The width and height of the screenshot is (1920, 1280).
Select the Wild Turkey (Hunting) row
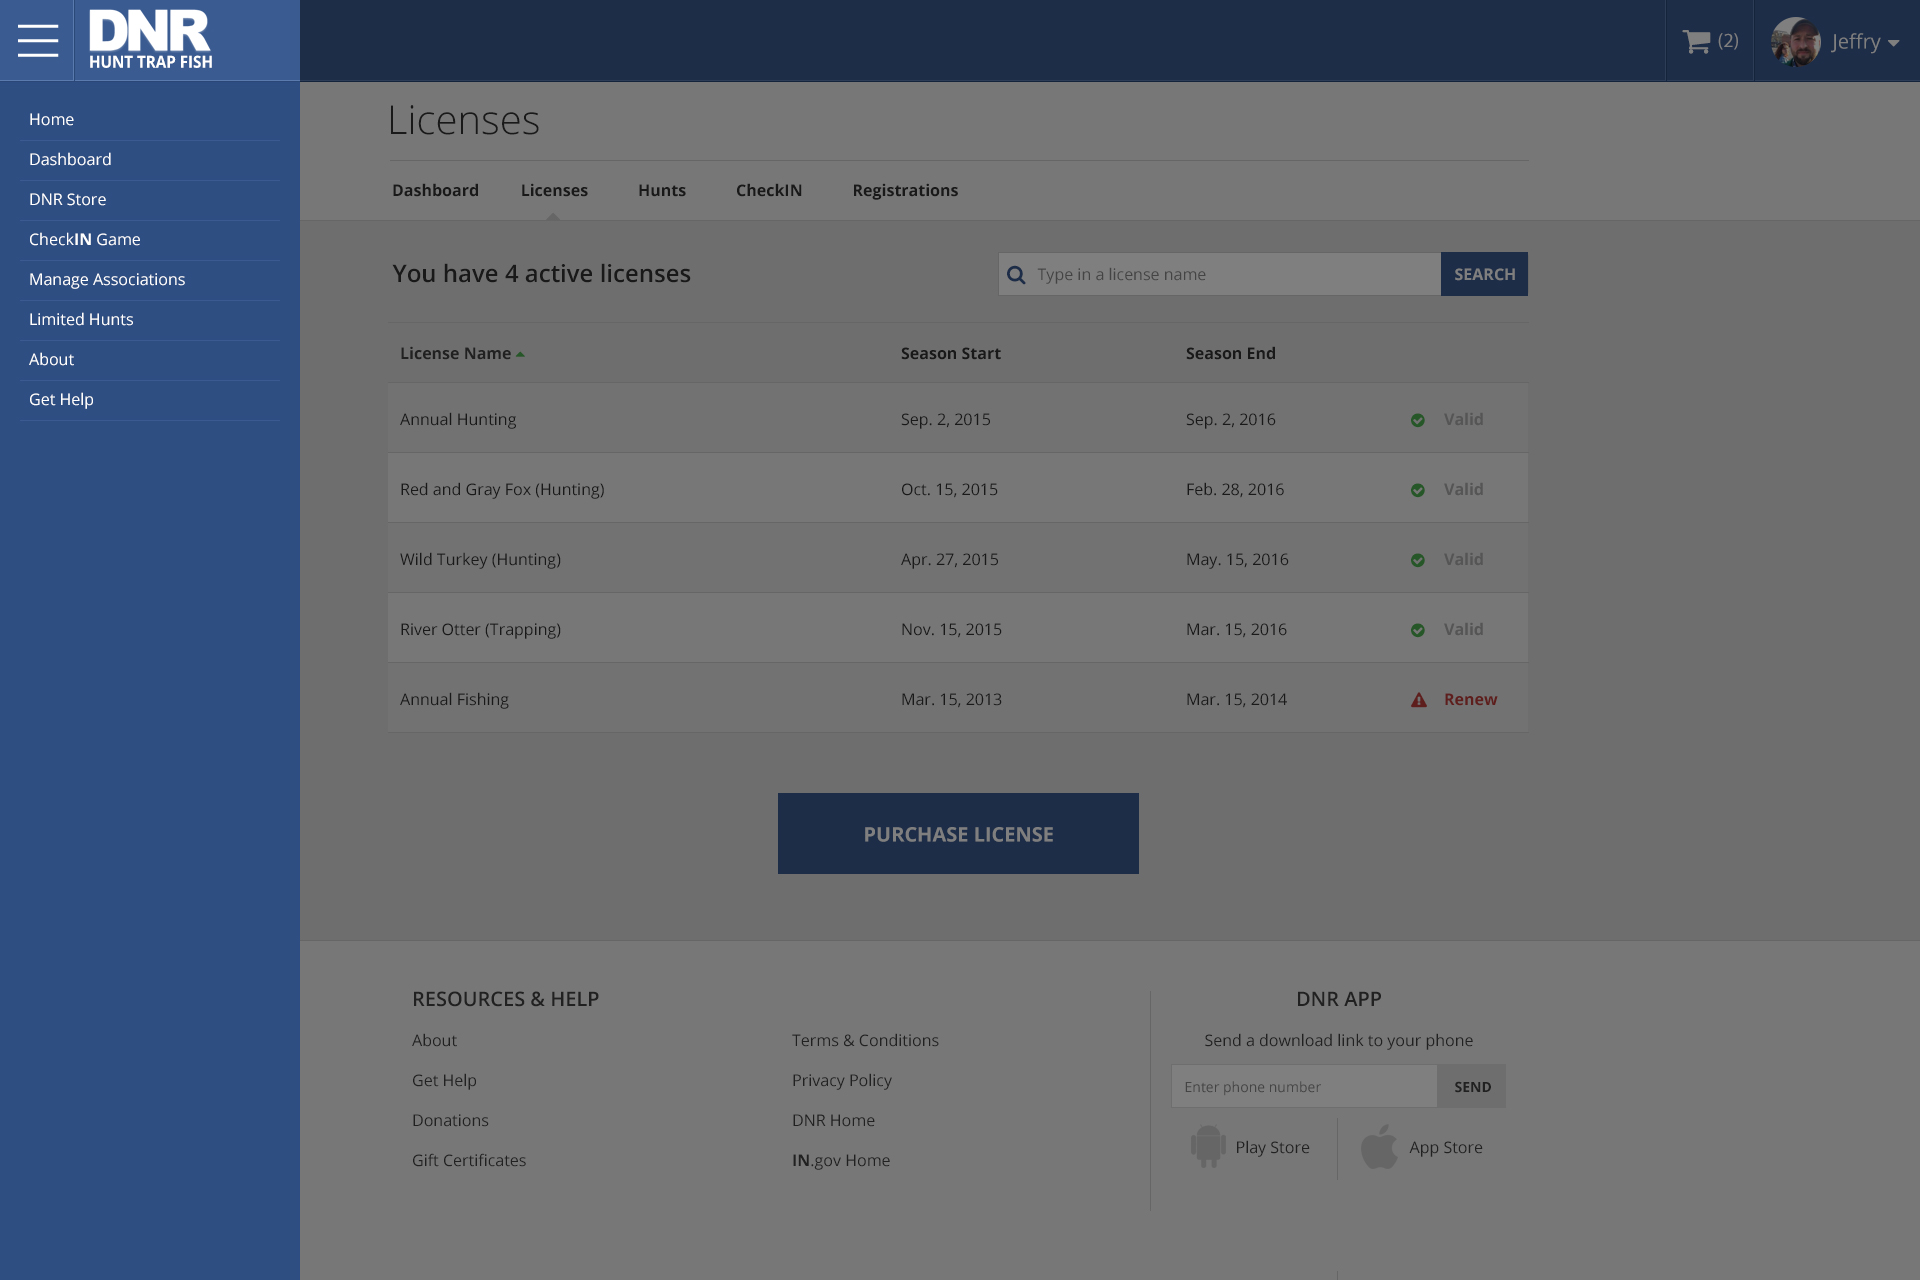click(958, 558)
